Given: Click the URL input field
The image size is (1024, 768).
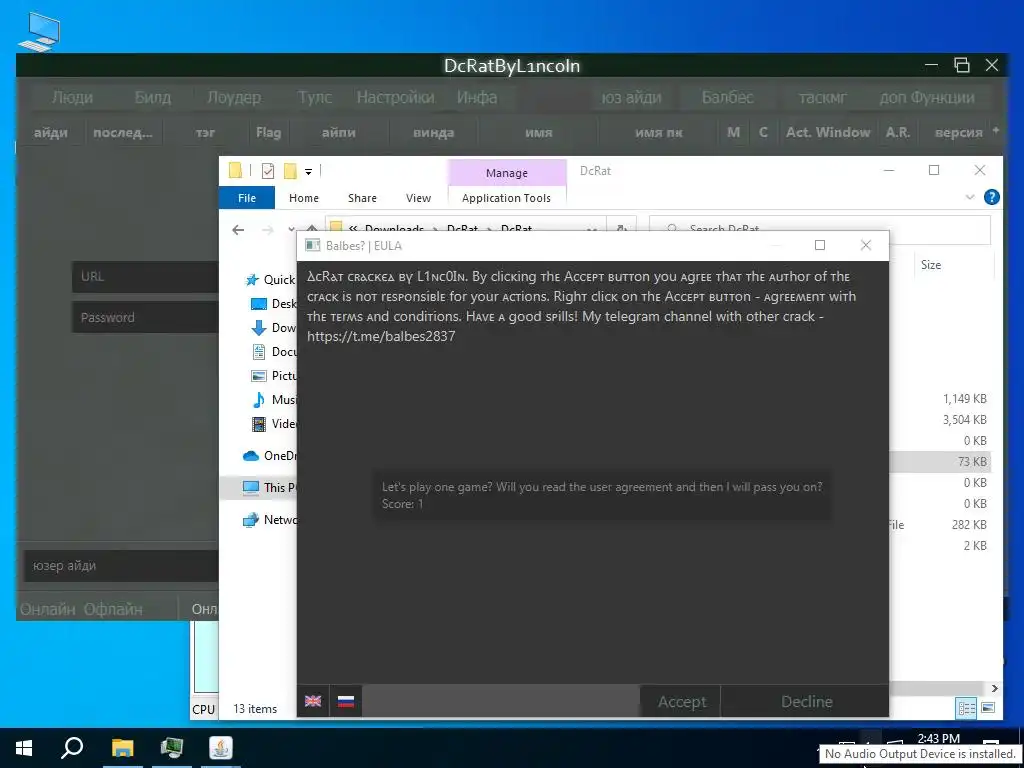Looking at the screenshot, I should pyautogui.click(x=145, y=276).
